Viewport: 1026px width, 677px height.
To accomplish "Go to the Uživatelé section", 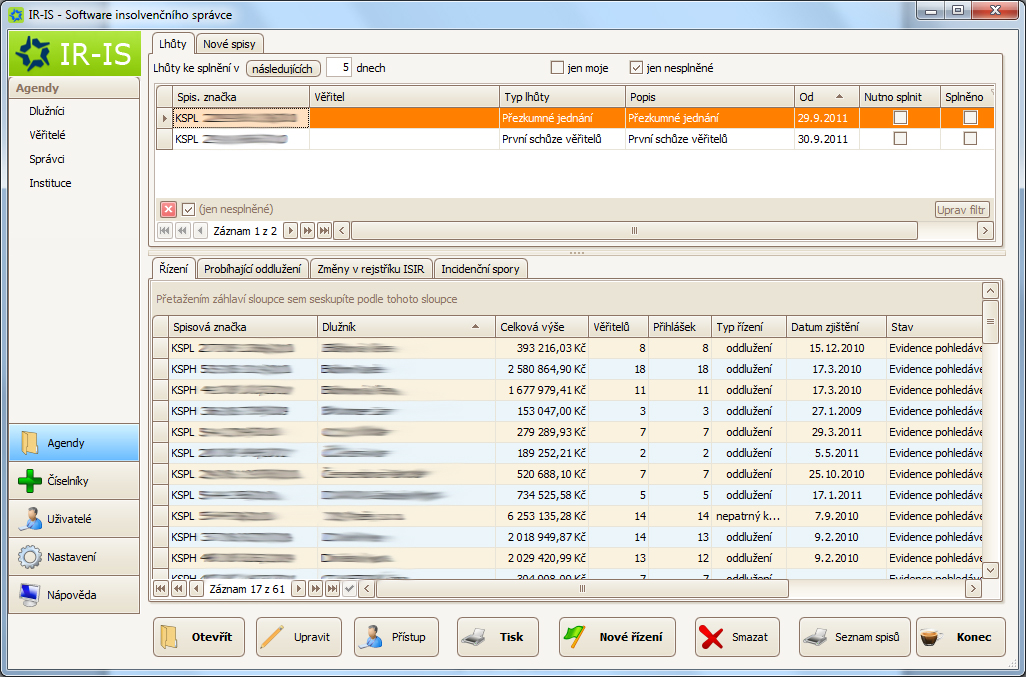I will coord(74,519).
